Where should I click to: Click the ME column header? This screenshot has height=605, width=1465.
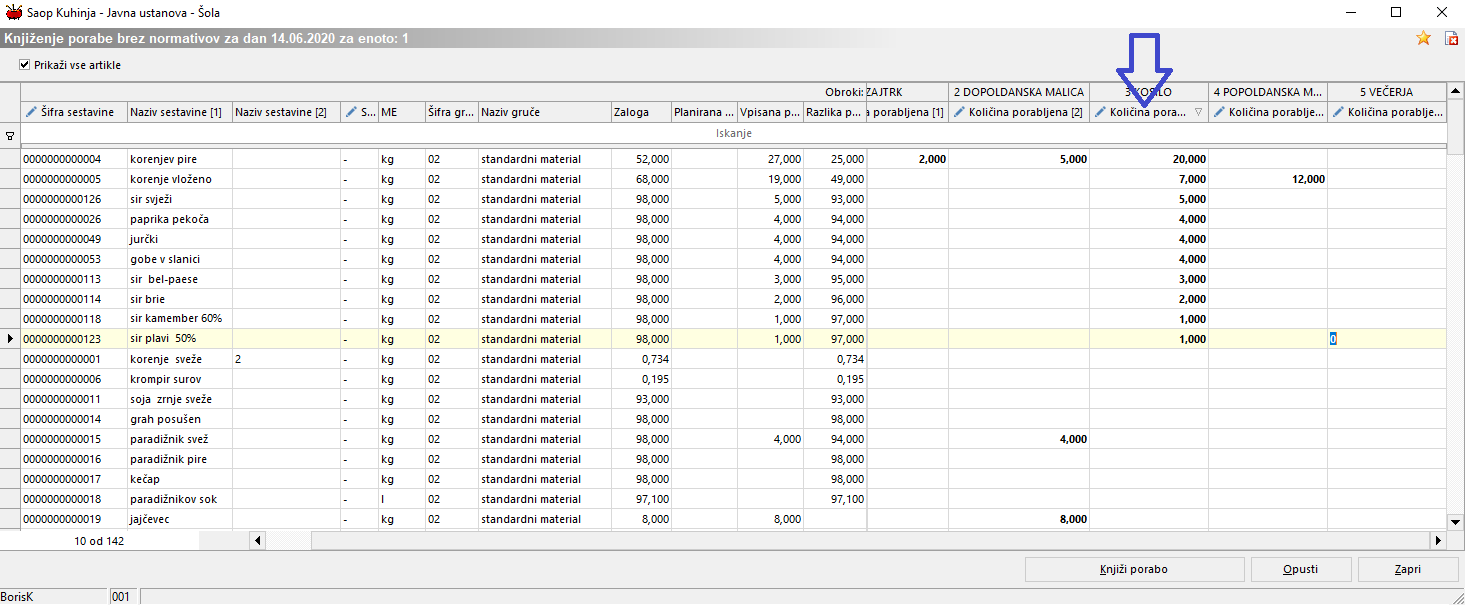tap(402, 112)
